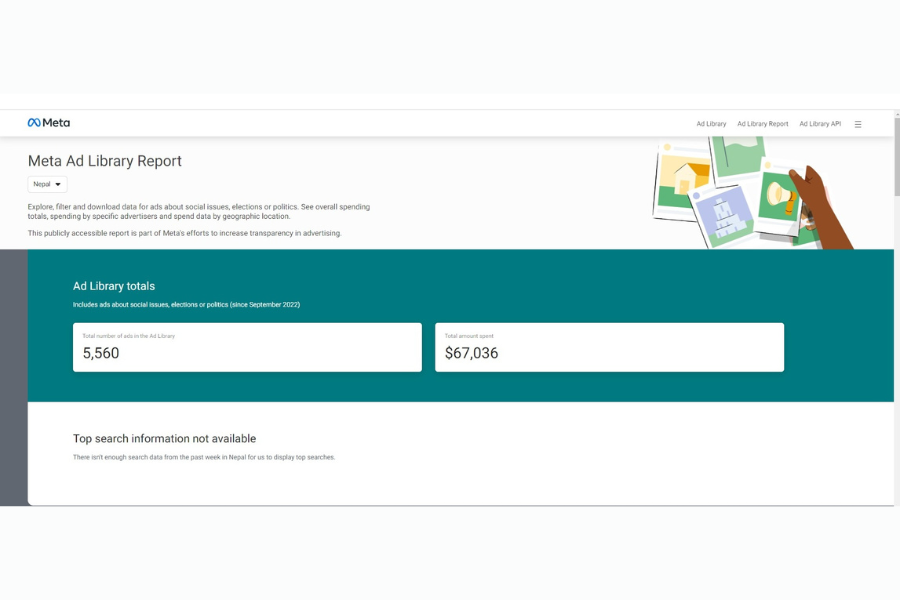Click the arrow on the Nepal selector
The image size is (900, 600).
58,185
